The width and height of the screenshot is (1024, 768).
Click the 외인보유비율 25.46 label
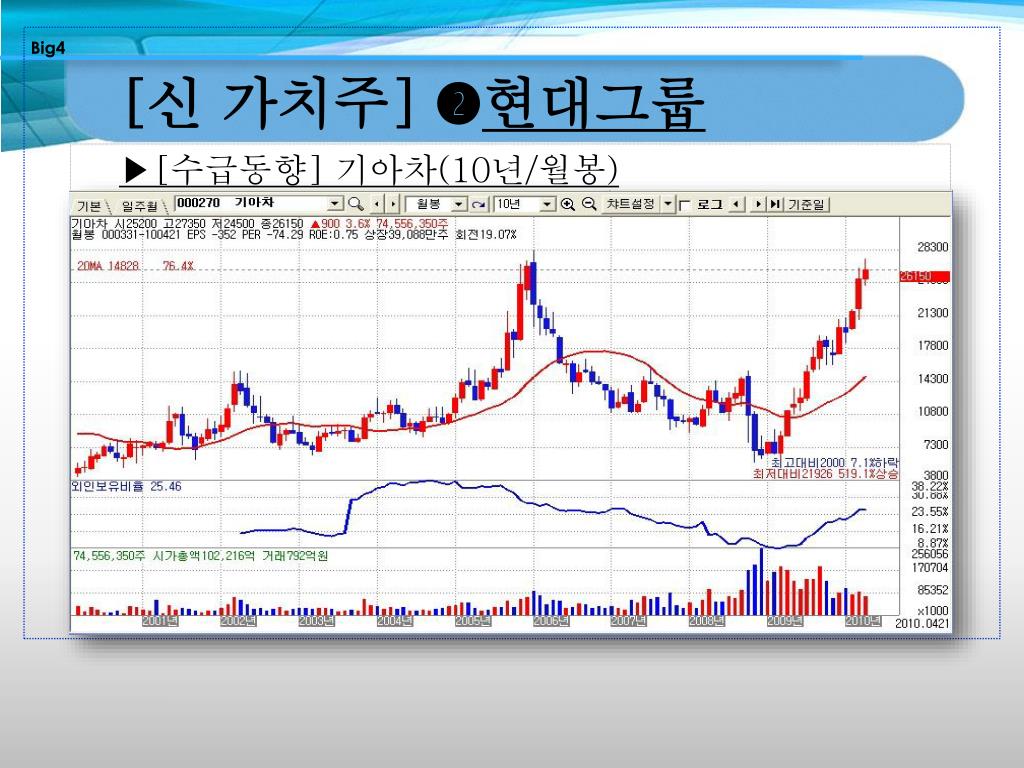(x=126, y=487)
